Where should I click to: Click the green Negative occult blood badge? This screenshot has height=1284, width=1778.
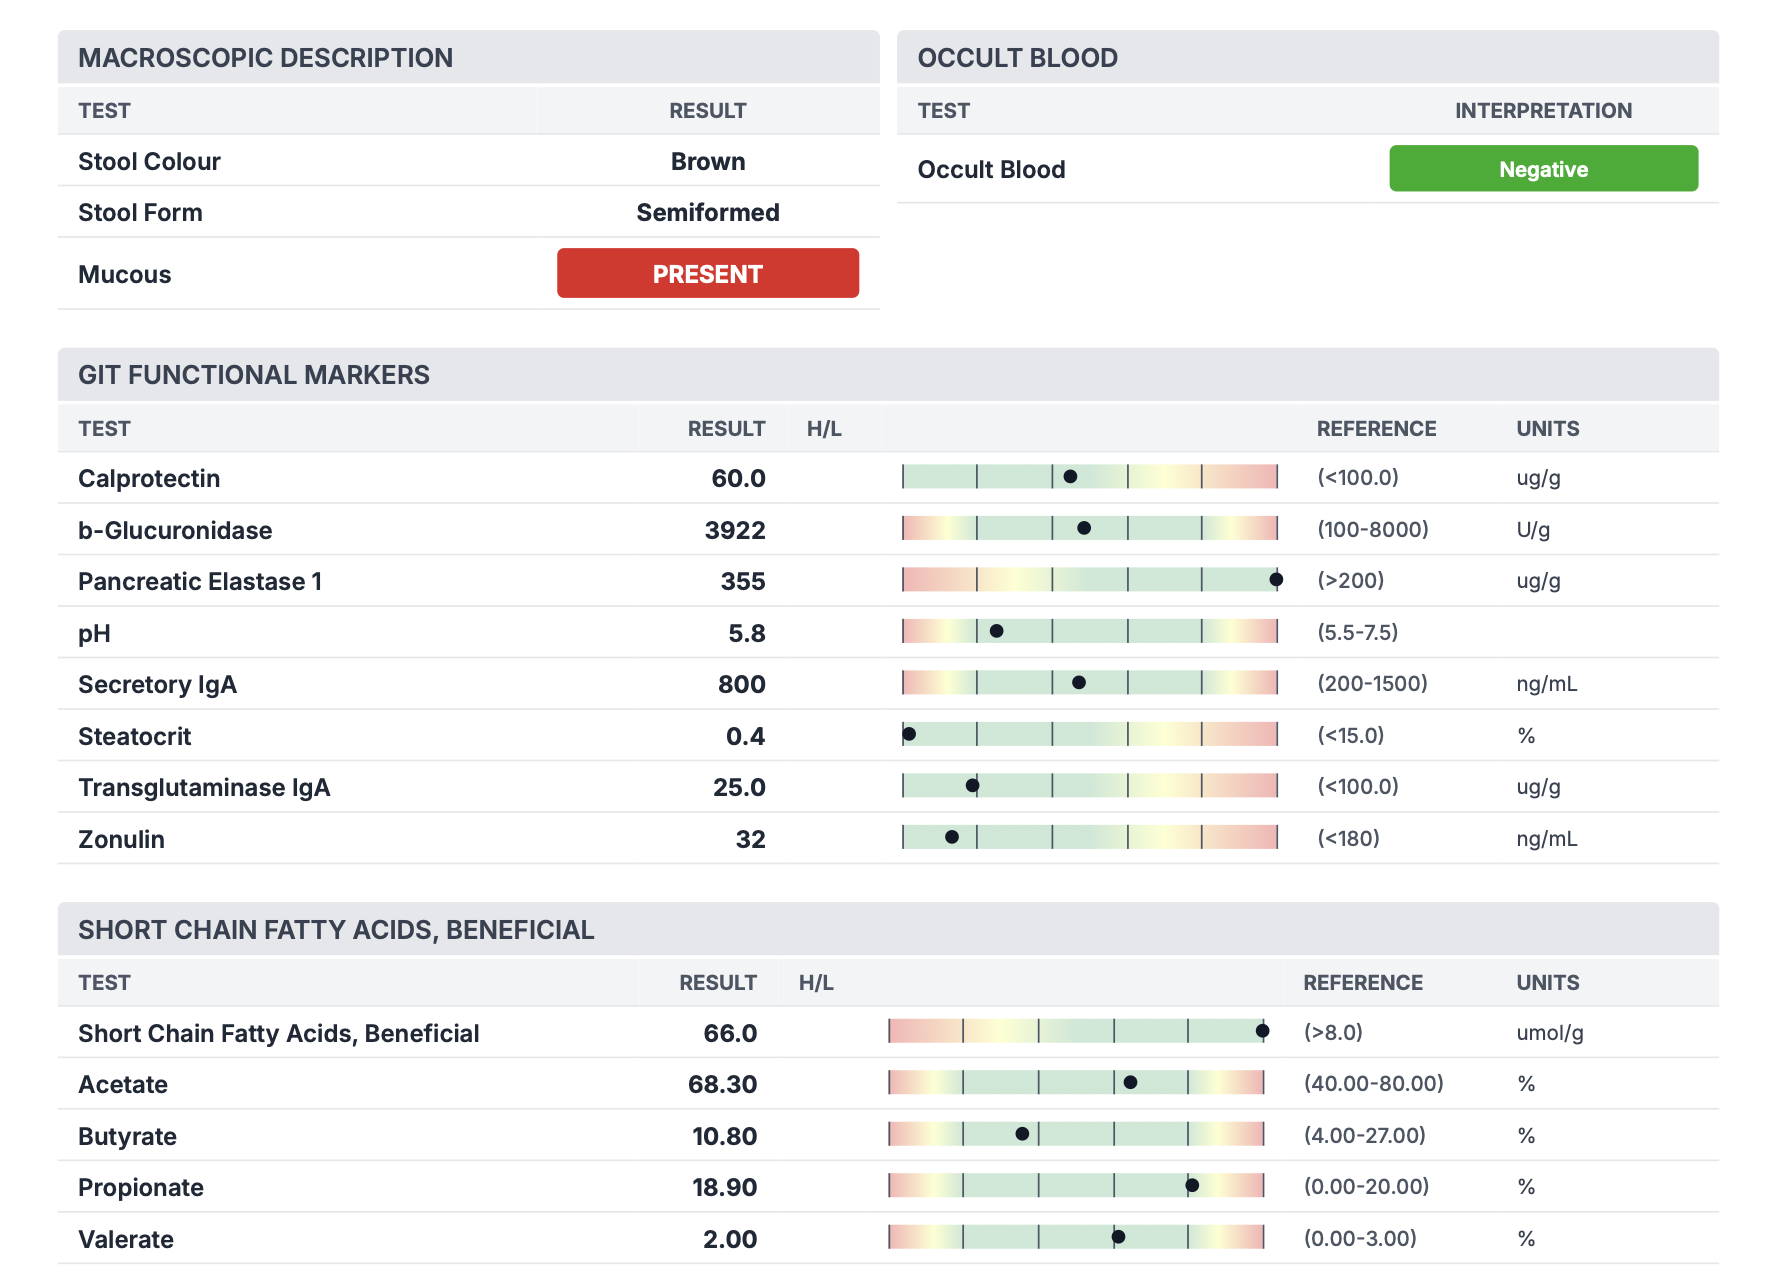[x=1542, y=169]
